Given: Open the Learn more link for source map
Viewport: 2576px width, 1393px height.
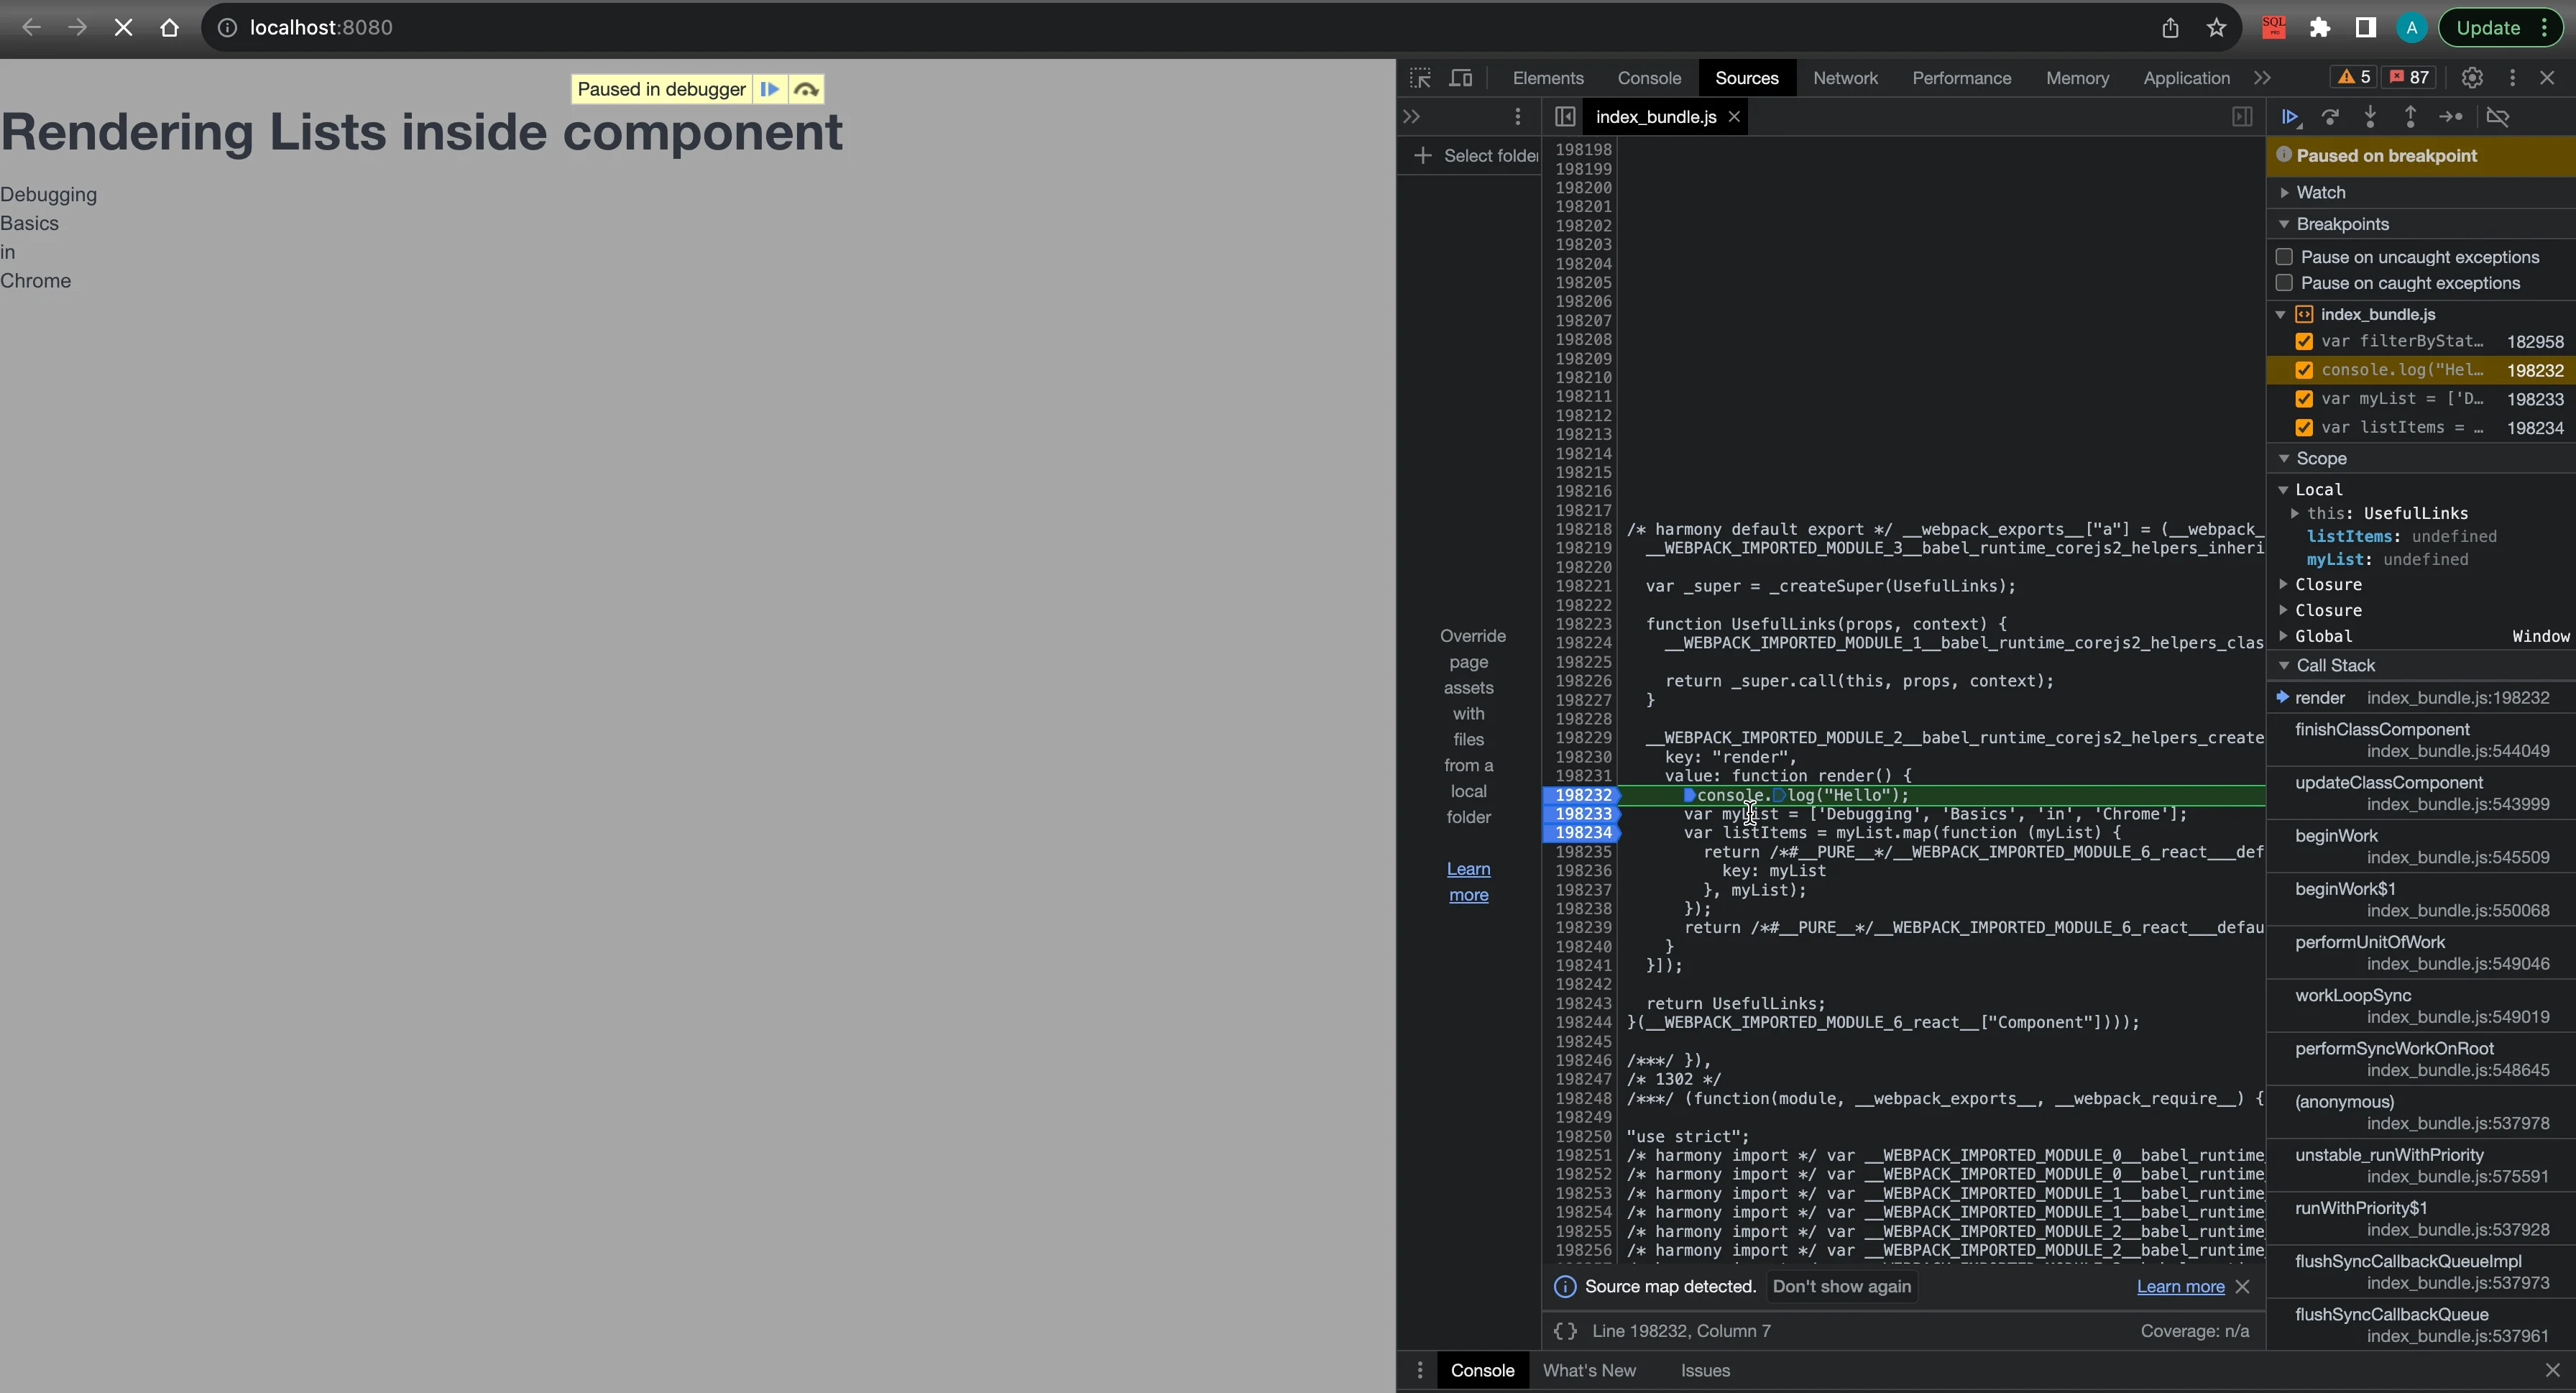Looking at the screenshot, I should point(2180,1287).
